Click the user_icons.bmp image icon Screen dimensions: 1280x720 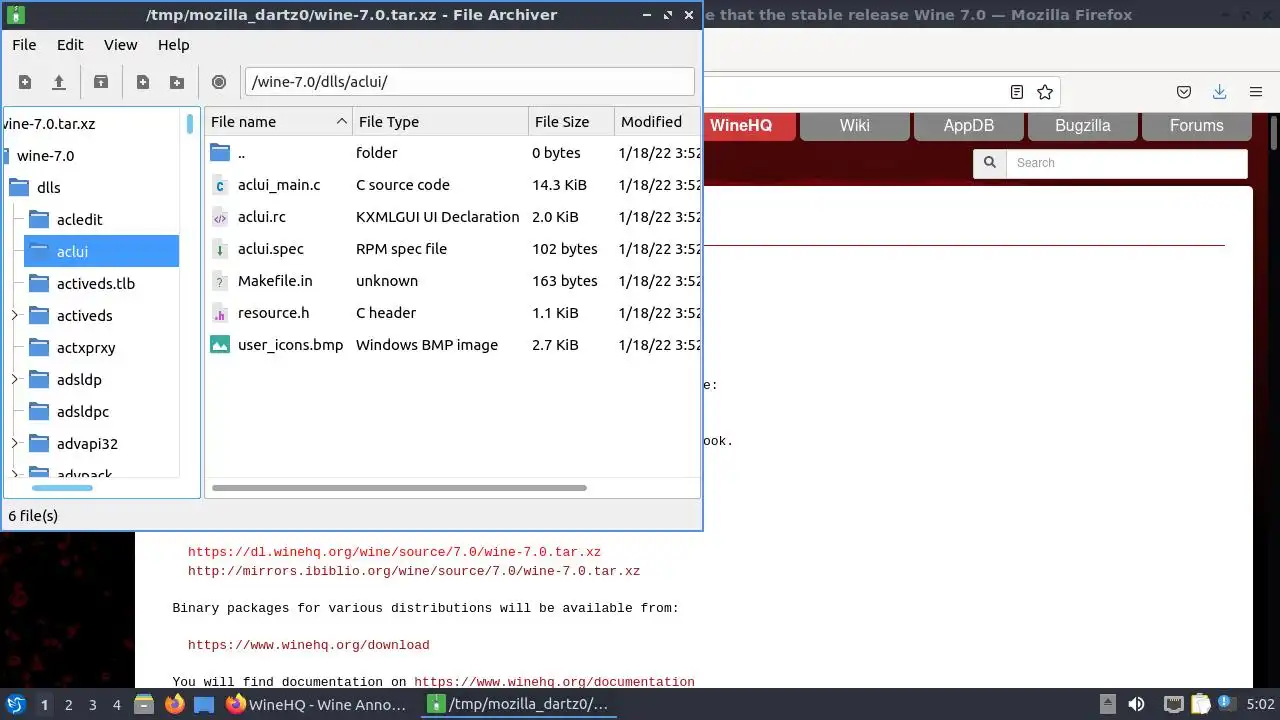click(220, 345)
